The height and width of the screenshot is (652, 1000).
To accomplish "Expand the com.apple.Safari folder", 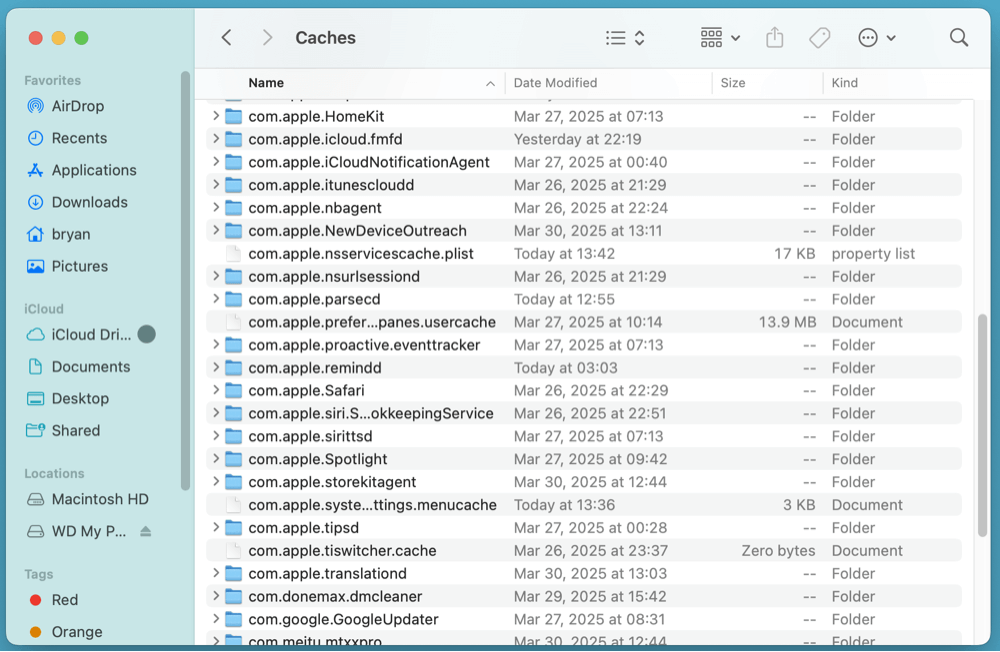I will point(217,390).
